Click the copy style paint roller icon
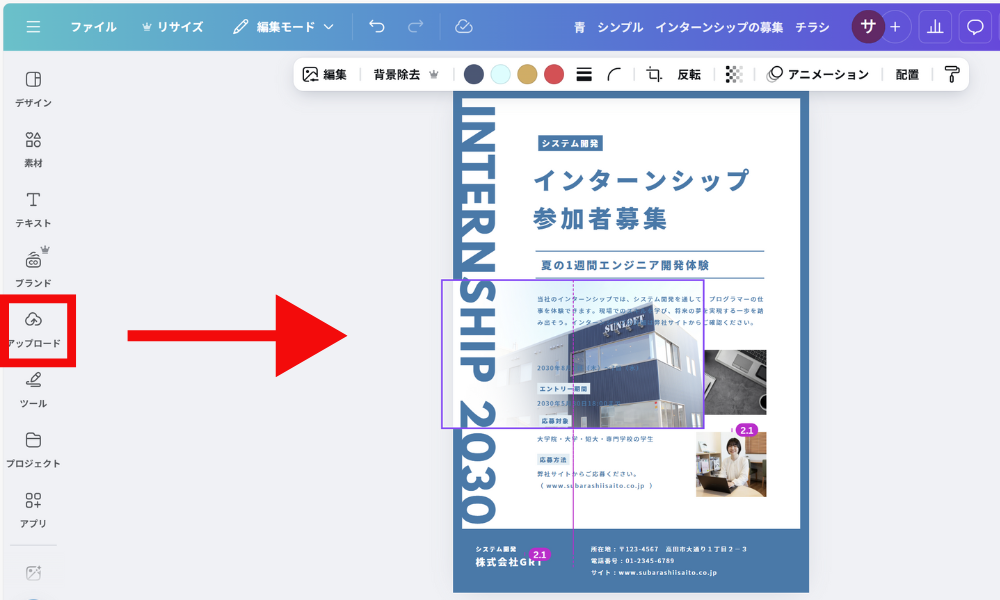The width and height of the screenshot is (1000, 600). tap(952, 75)
